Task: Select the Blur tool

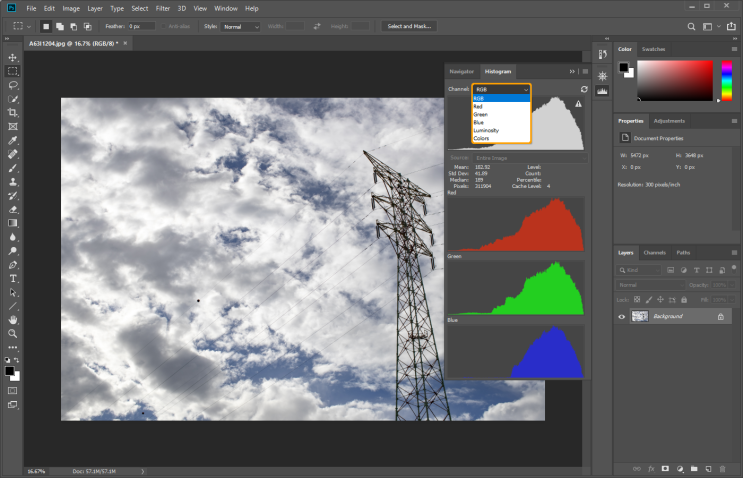Action: click(13, 237)
